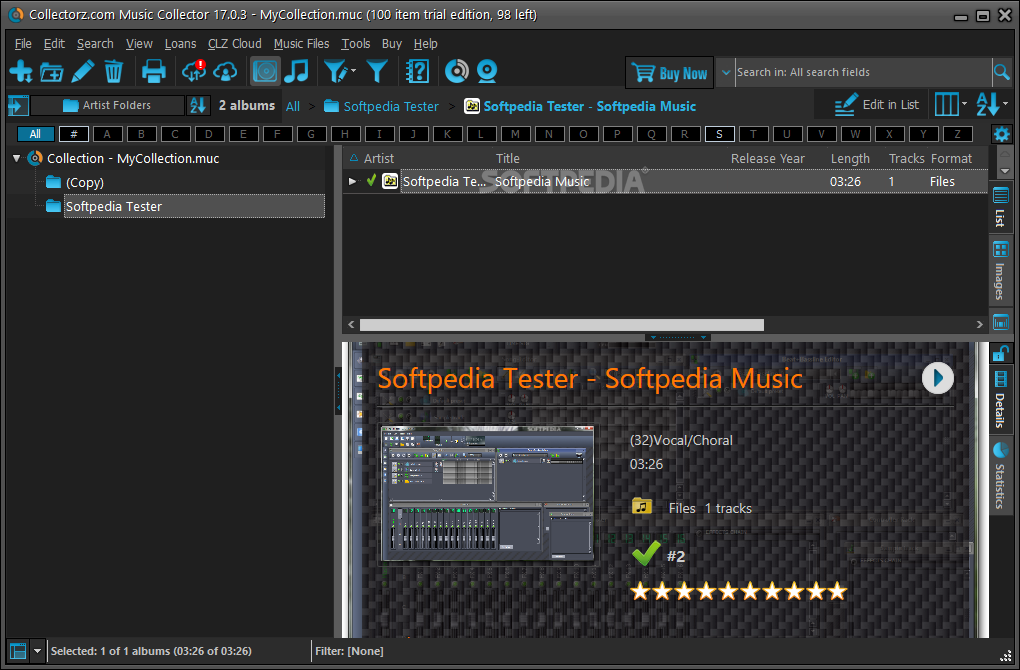This screenshot has width=1020, height=670.
Task: Click the alphabet bar settings gear
Action: click(x=1002, y=135)
